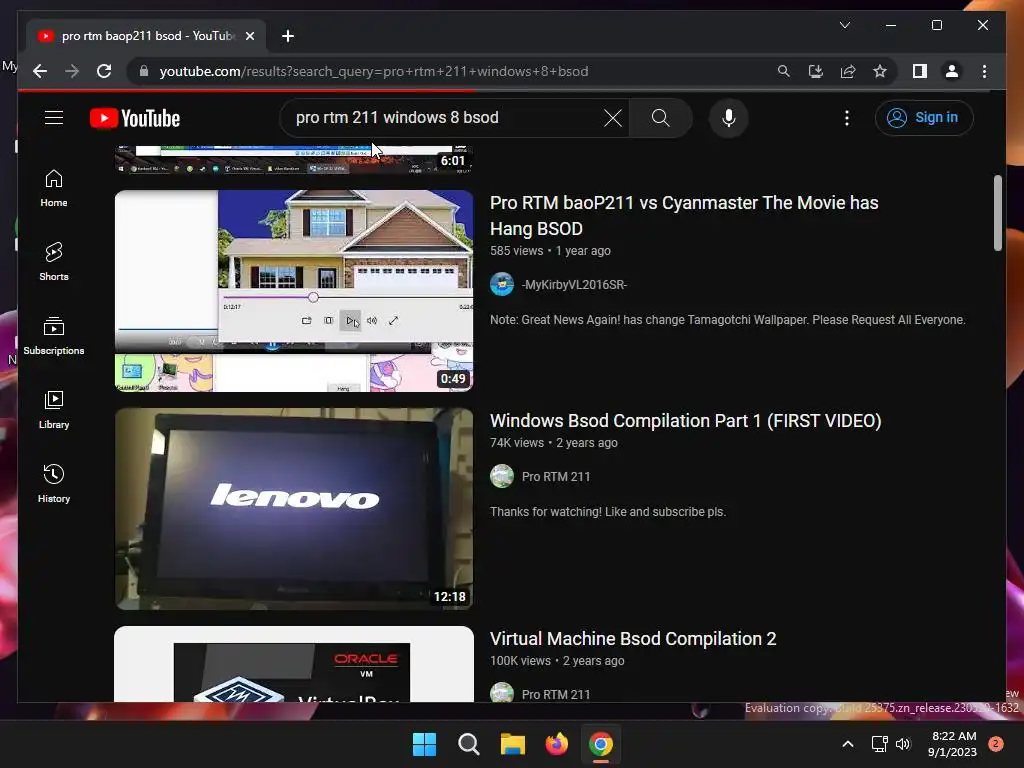Click the zoom magnifier in address bar
Viewport: 1024px width, 768px height.
tap(784, 71)
